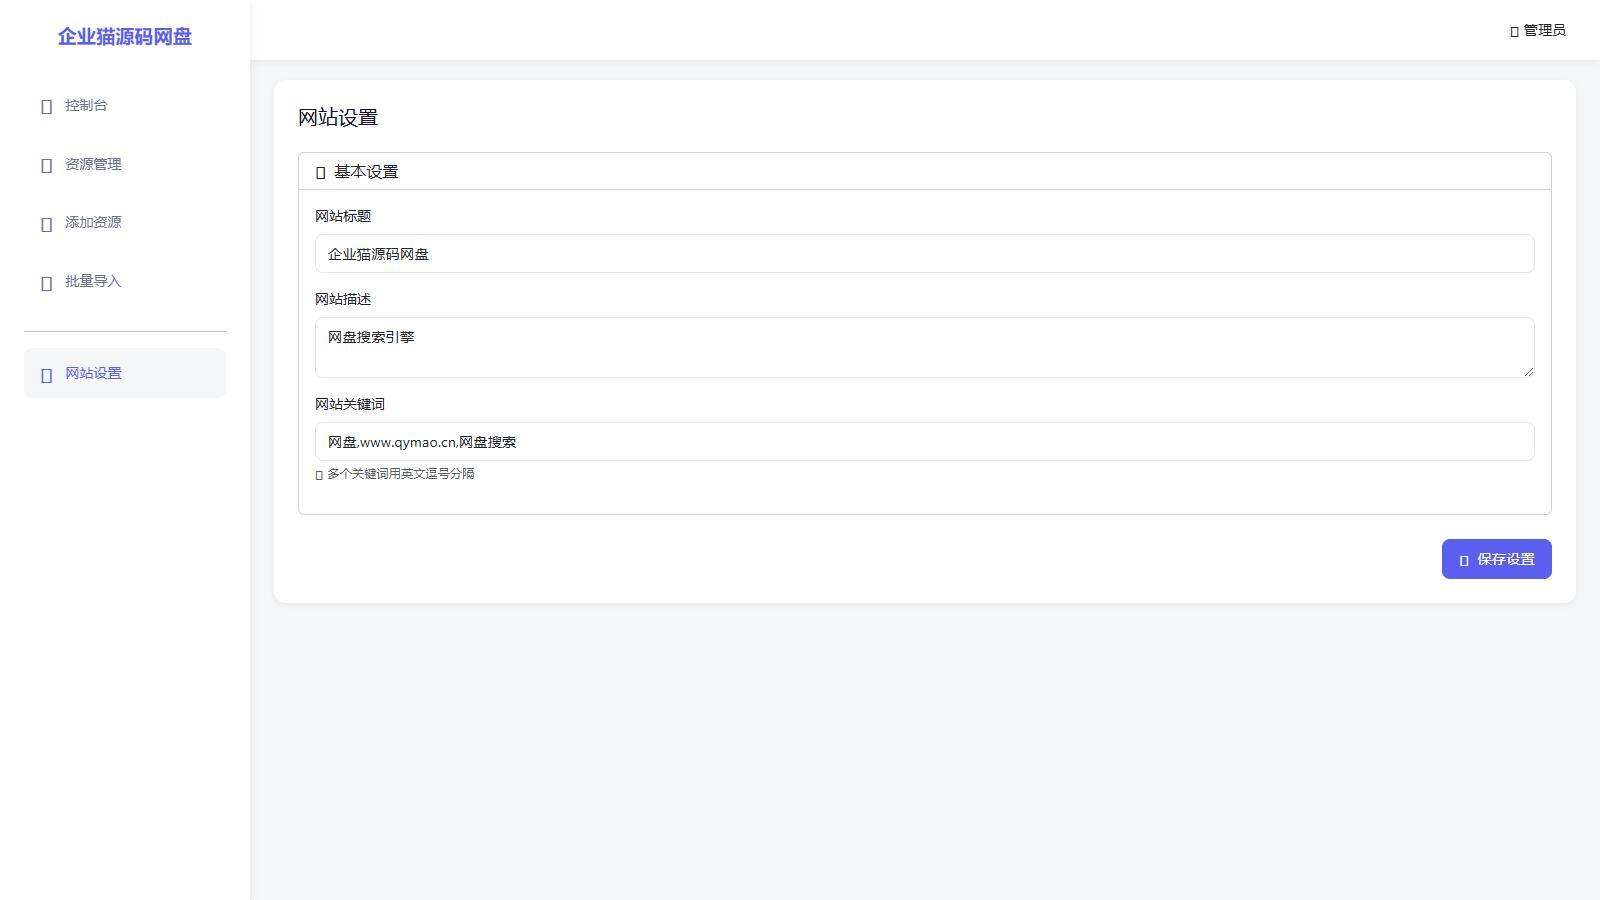Click the icon next to 基本设置 header
Viewport: 1600px width, 900px height.
(320, 172)
